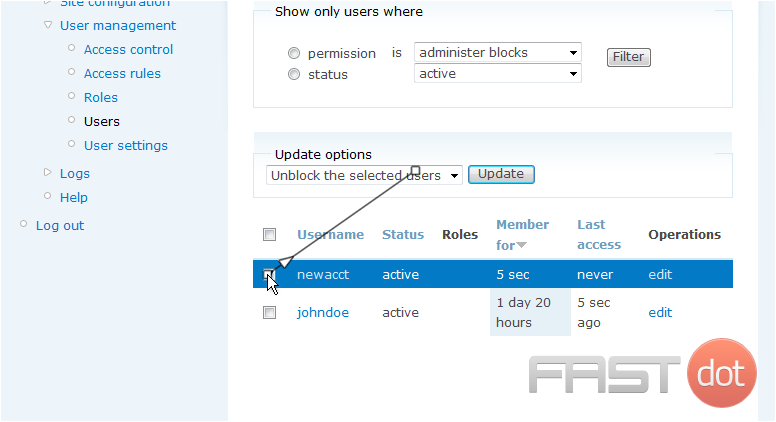Select the permission radio button
Screen dimensions: 776x422
(294, 53)
